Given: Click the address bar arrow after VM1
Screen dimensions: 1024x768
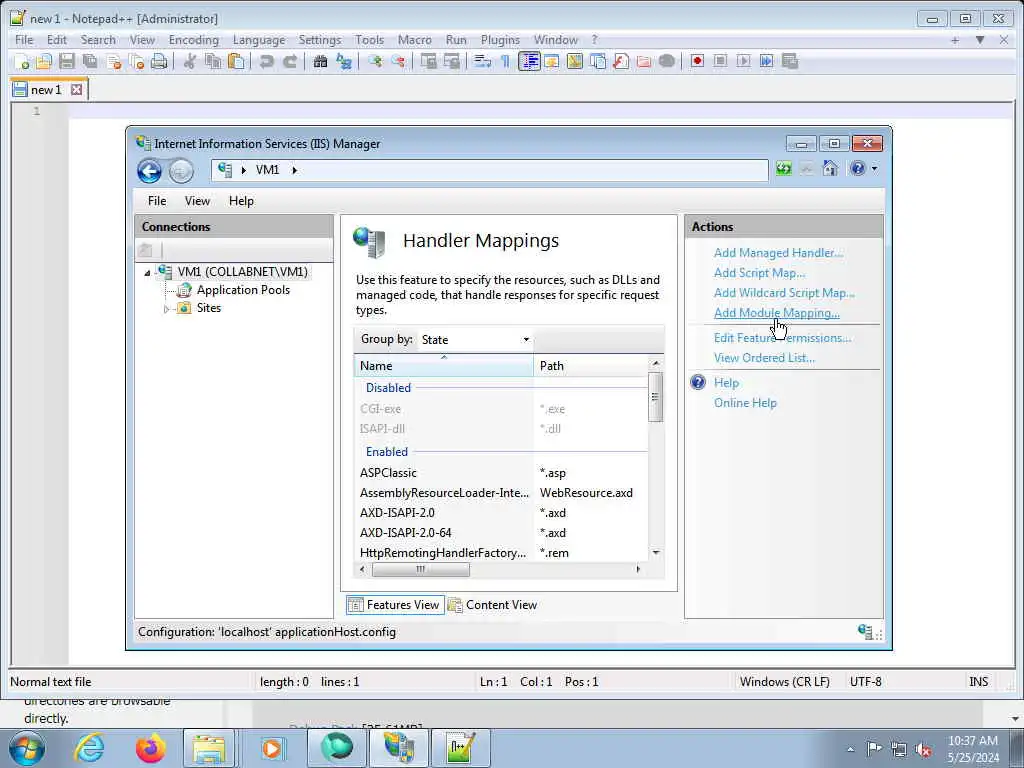Looking at the screenshot, I should click(295, 170).
